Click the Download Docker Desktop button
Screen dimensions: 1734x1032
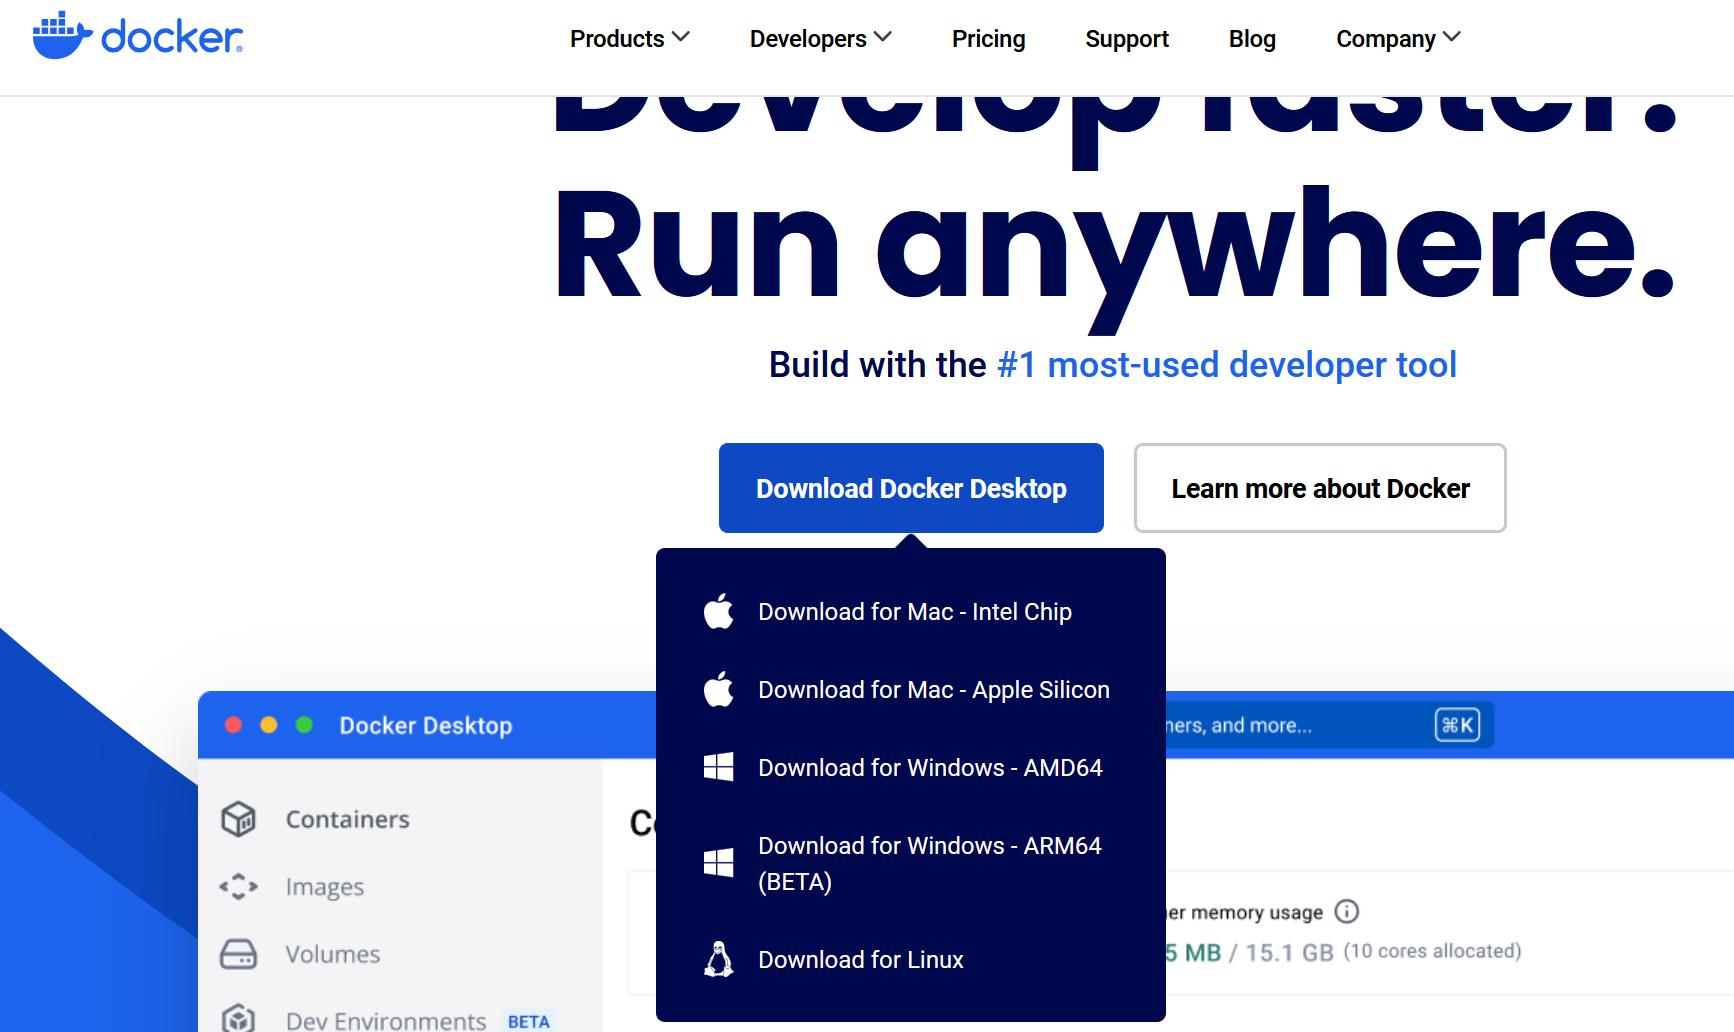pyautogui.click(x=911, y=488)
